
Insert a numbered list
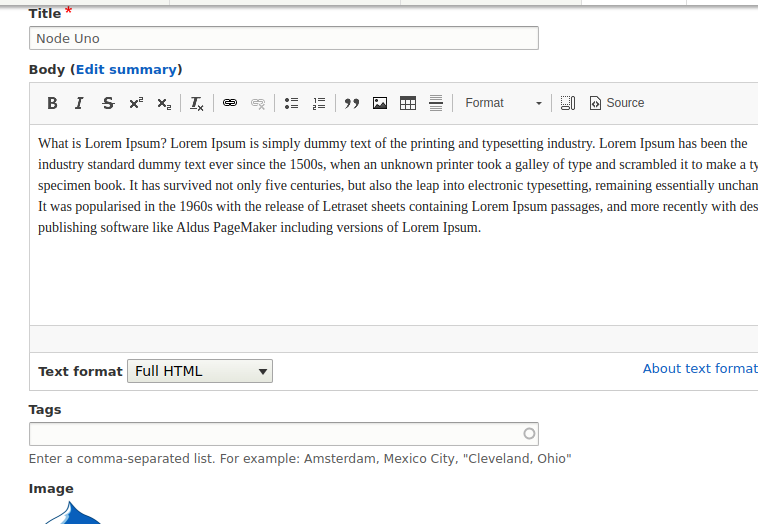(x=319, y=103)
